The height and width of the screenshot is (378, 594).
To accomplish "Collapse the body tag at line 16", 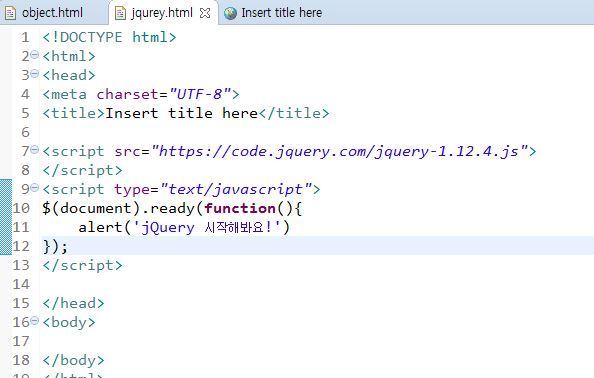I will click(x=34, y=320).
